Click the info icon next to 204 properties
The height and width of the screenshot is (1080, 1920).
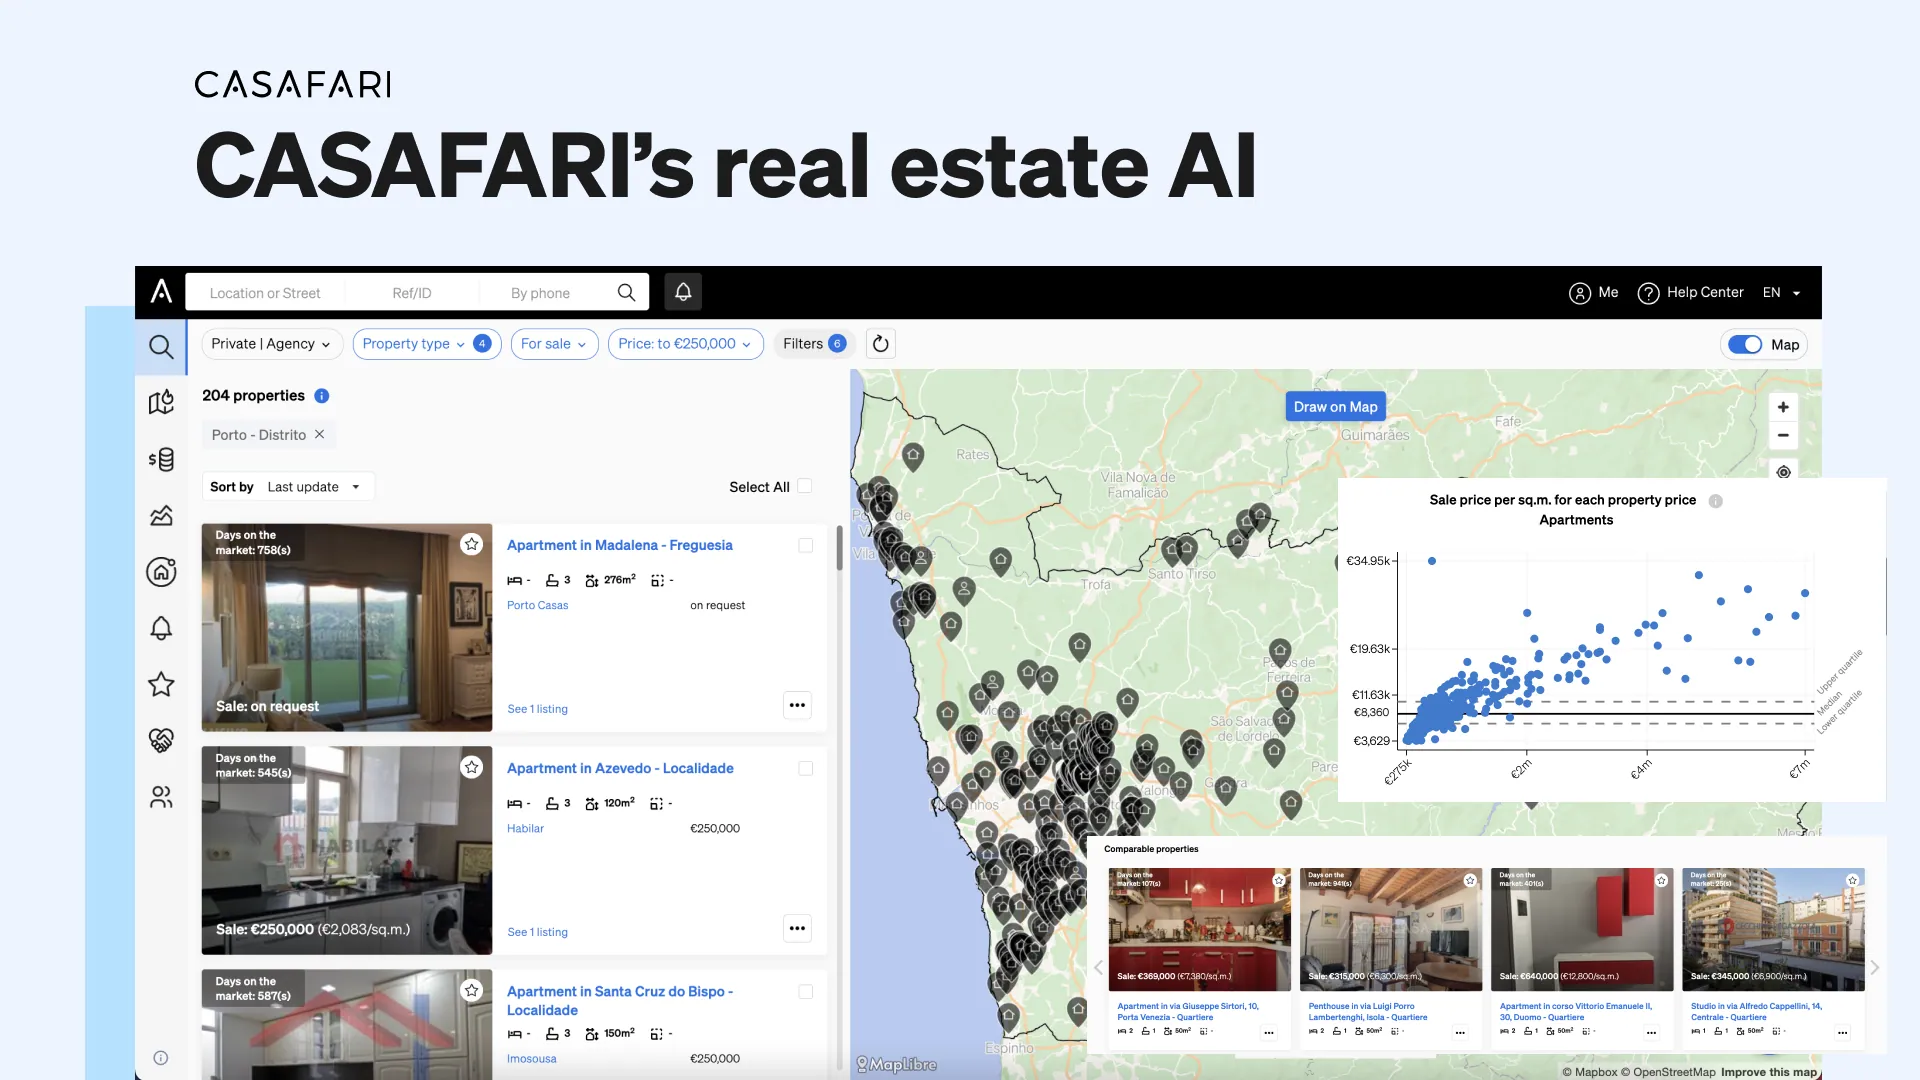pos(321,396)
